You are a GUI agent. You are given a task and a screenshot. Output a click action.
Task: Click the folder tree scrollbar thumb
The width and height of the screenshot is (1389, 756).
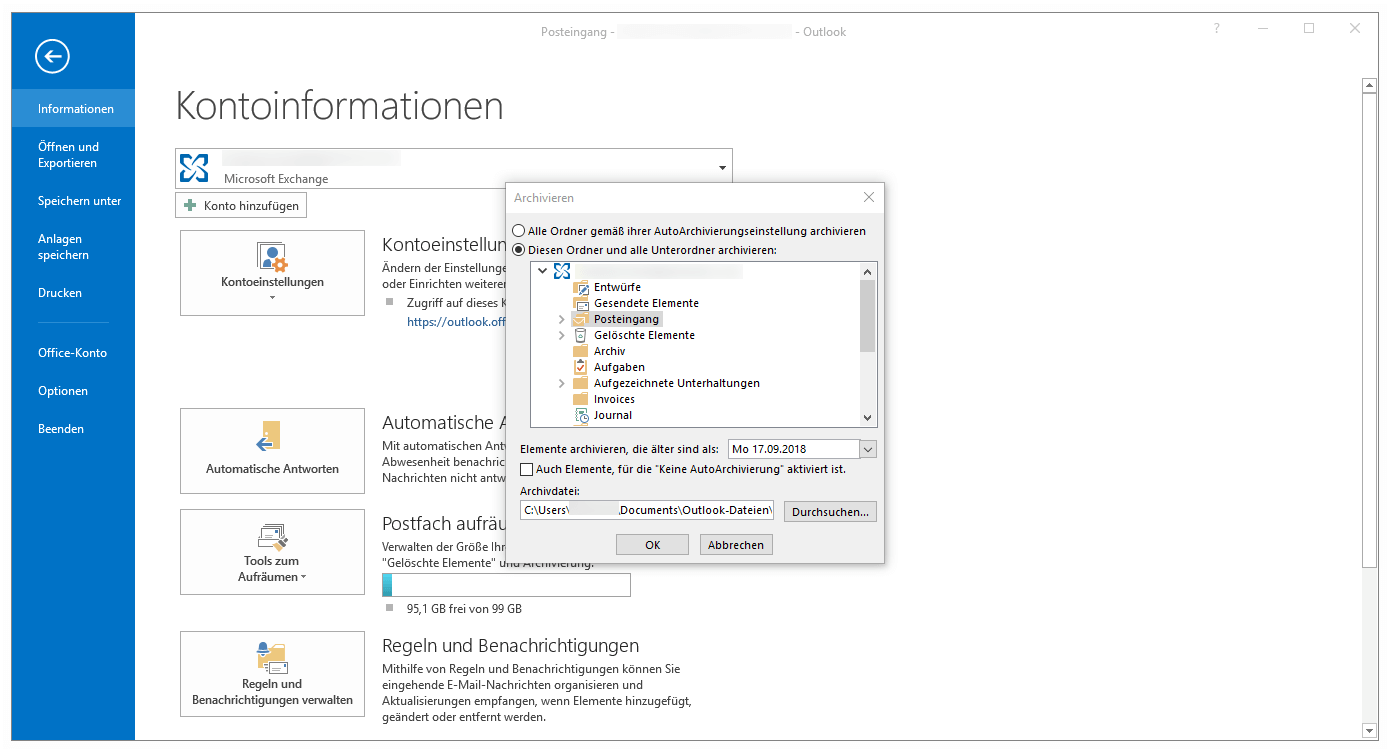coord(867,315)
